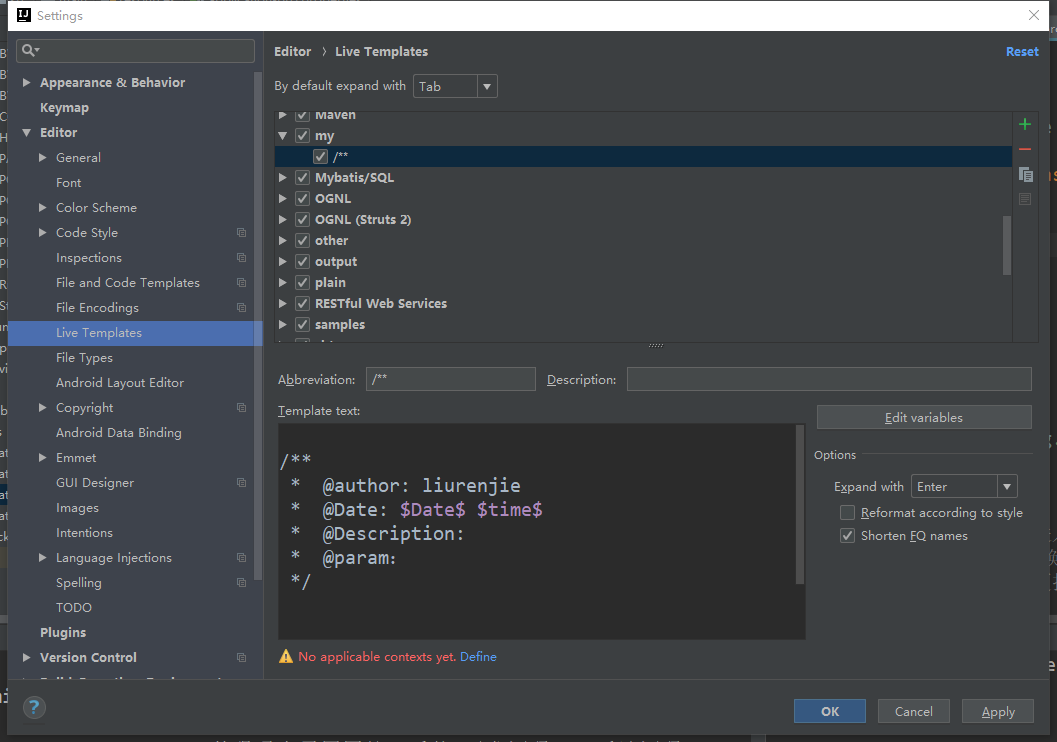Image resolution: width=1057 pixels, height=742 pixels.
Task: Expand the Version Control section
Action: pyautogui.click(x=27, y=657)
